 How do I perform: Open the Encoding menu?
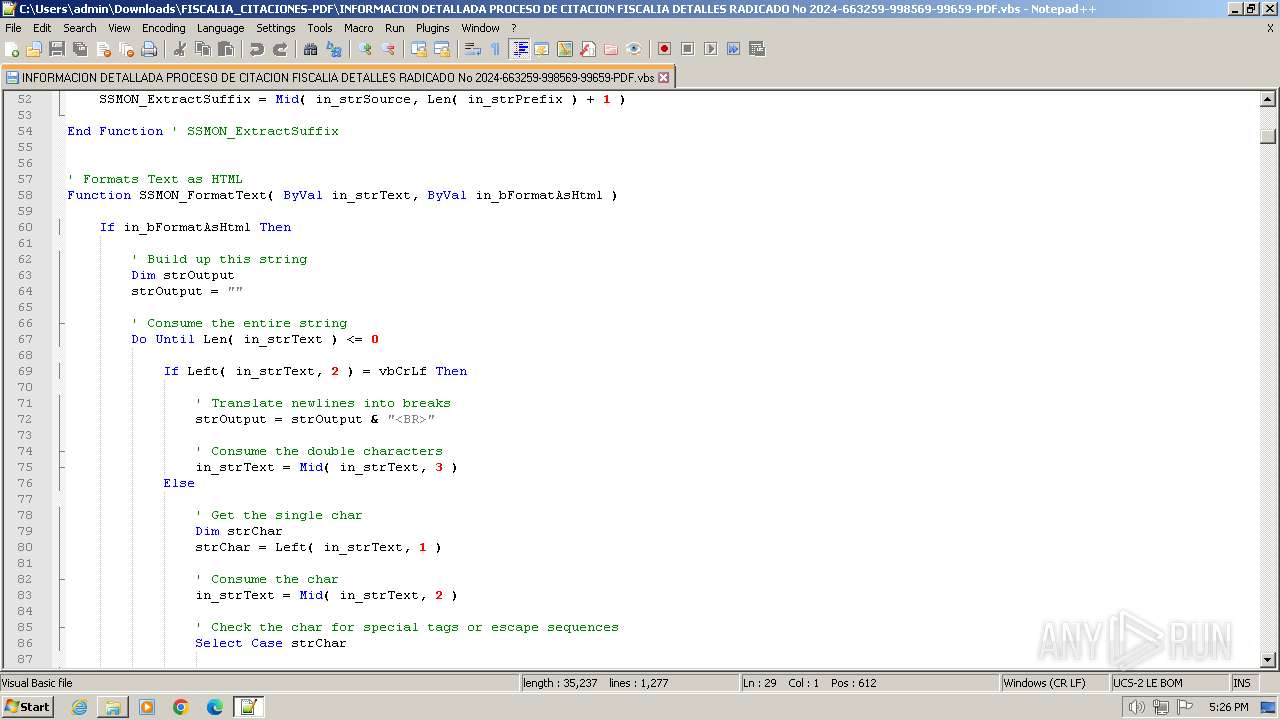[164, 28]
